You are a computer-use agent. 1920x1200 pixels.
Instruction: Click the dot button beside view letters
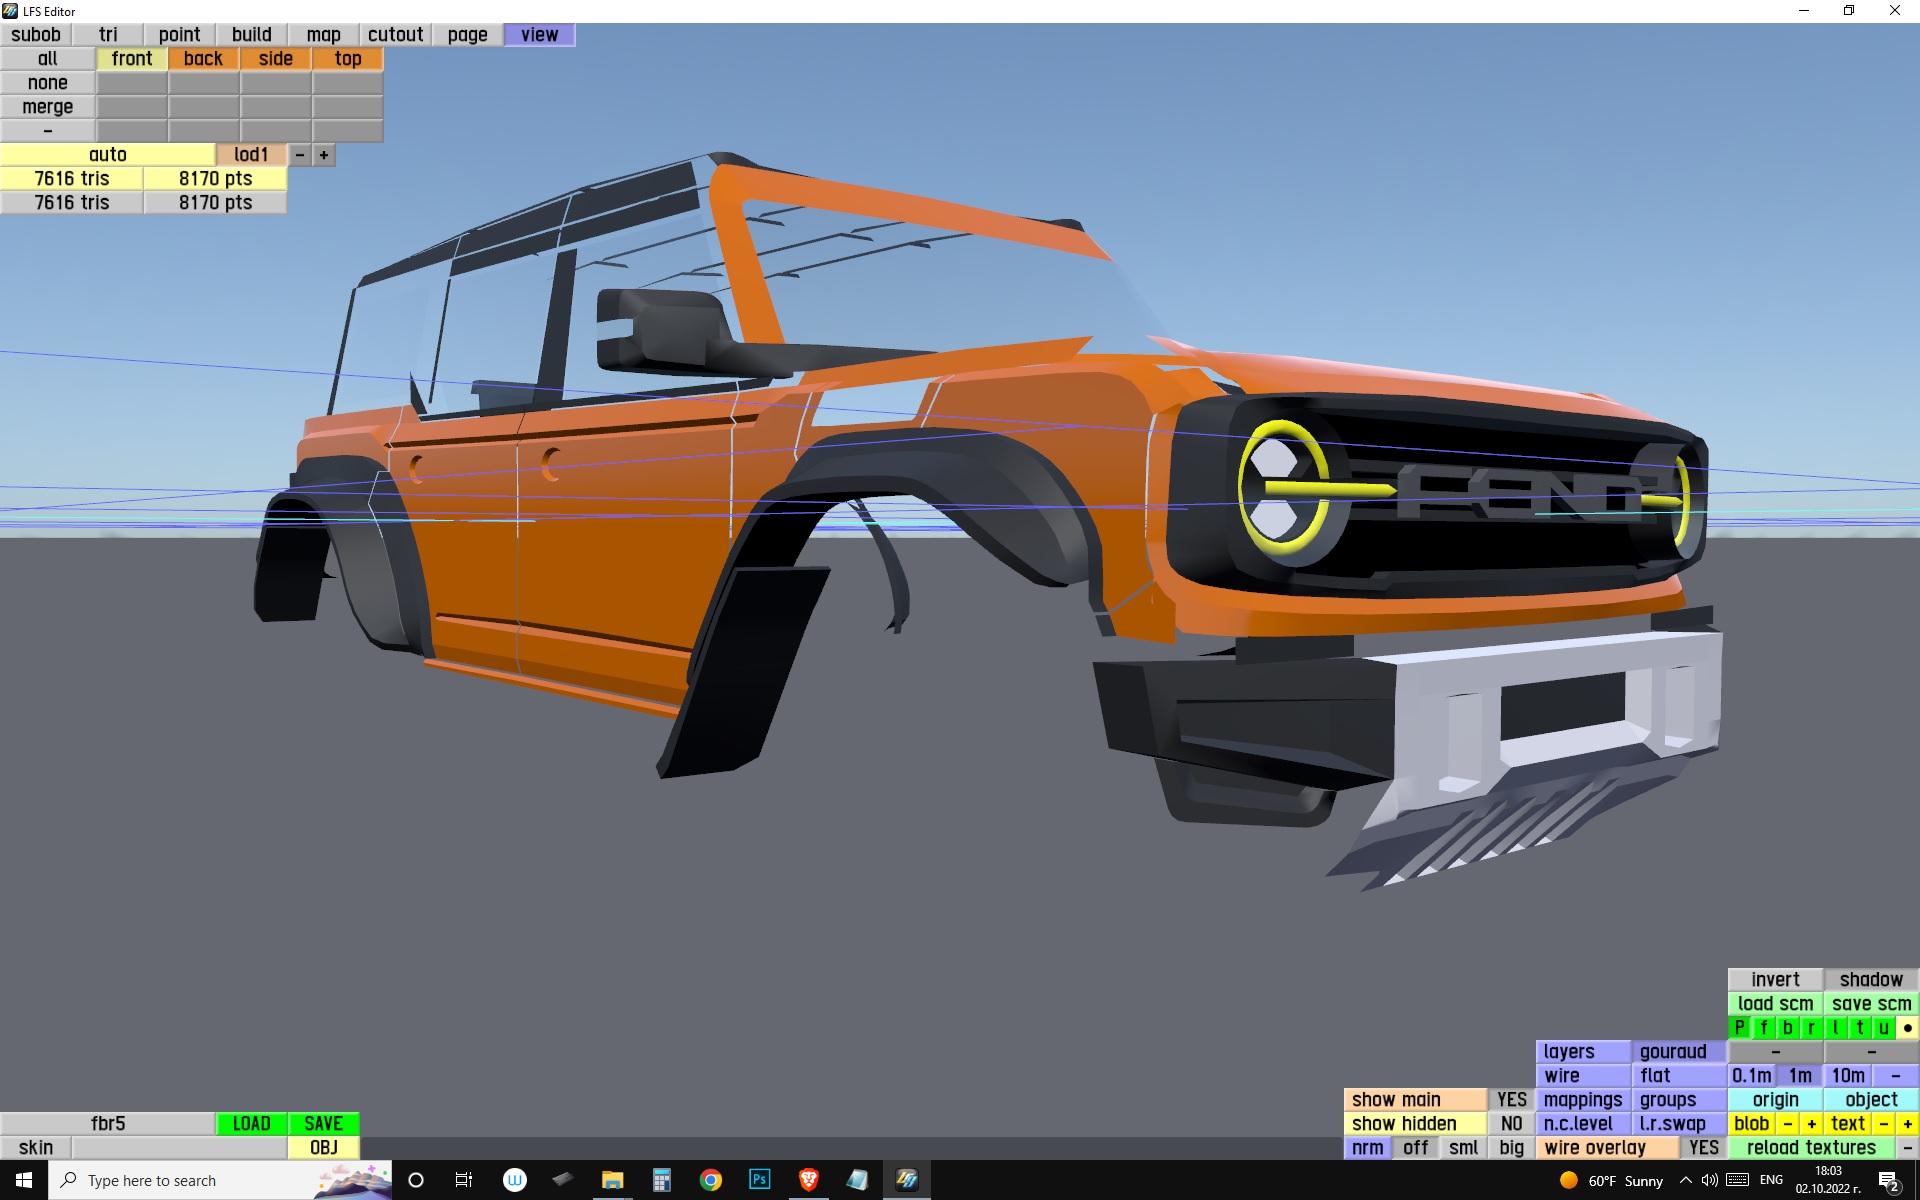[1907, 1028]
